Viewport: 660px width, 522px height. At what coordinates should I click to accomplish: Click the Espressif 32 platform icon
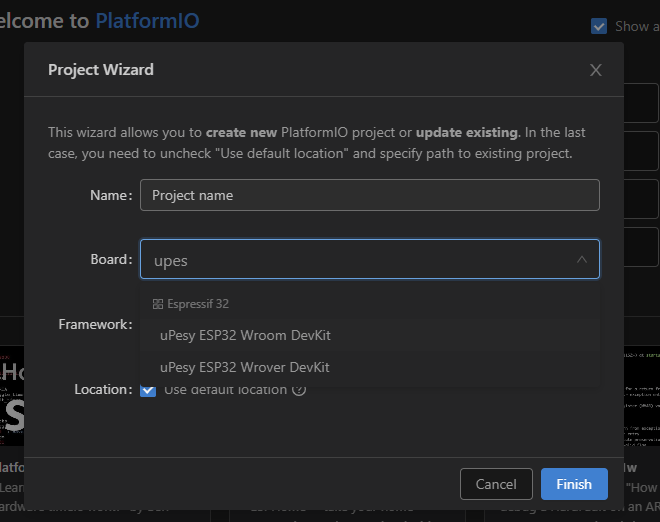tap(158, 304)
